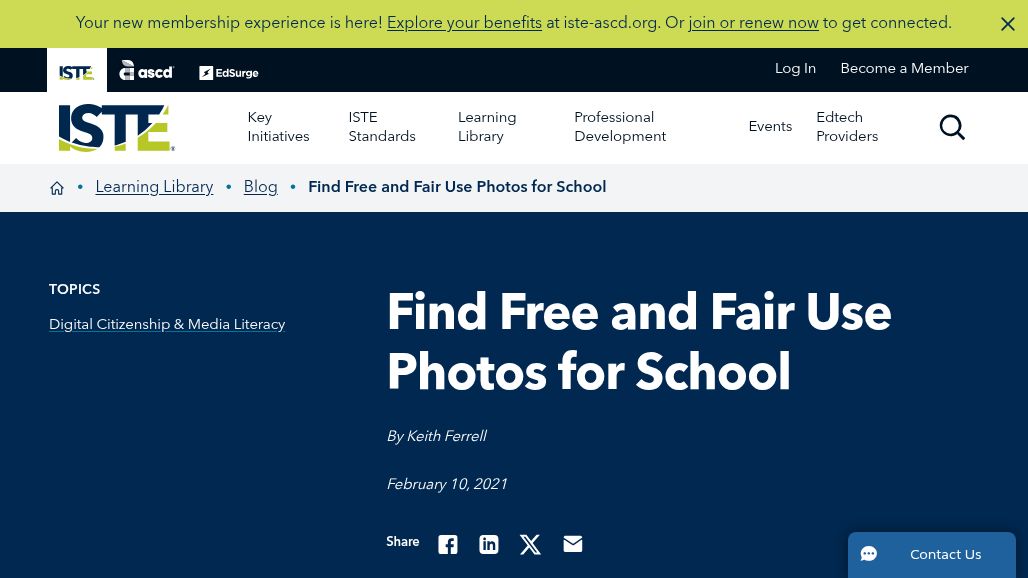Image resolution: width=1028 pixels, height=578 pixels.
Task: Expand the Learning Library navigation menu
Action: click(x=487, y=127)
